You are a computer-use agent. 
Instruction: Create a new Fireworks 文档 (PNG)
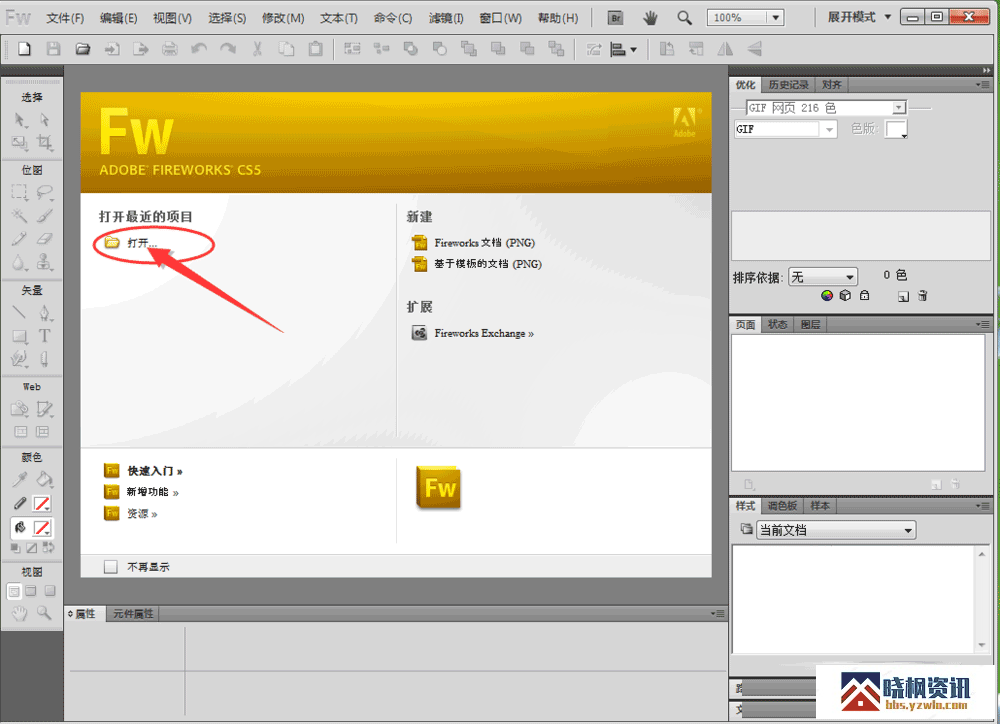tap(487, 243)
